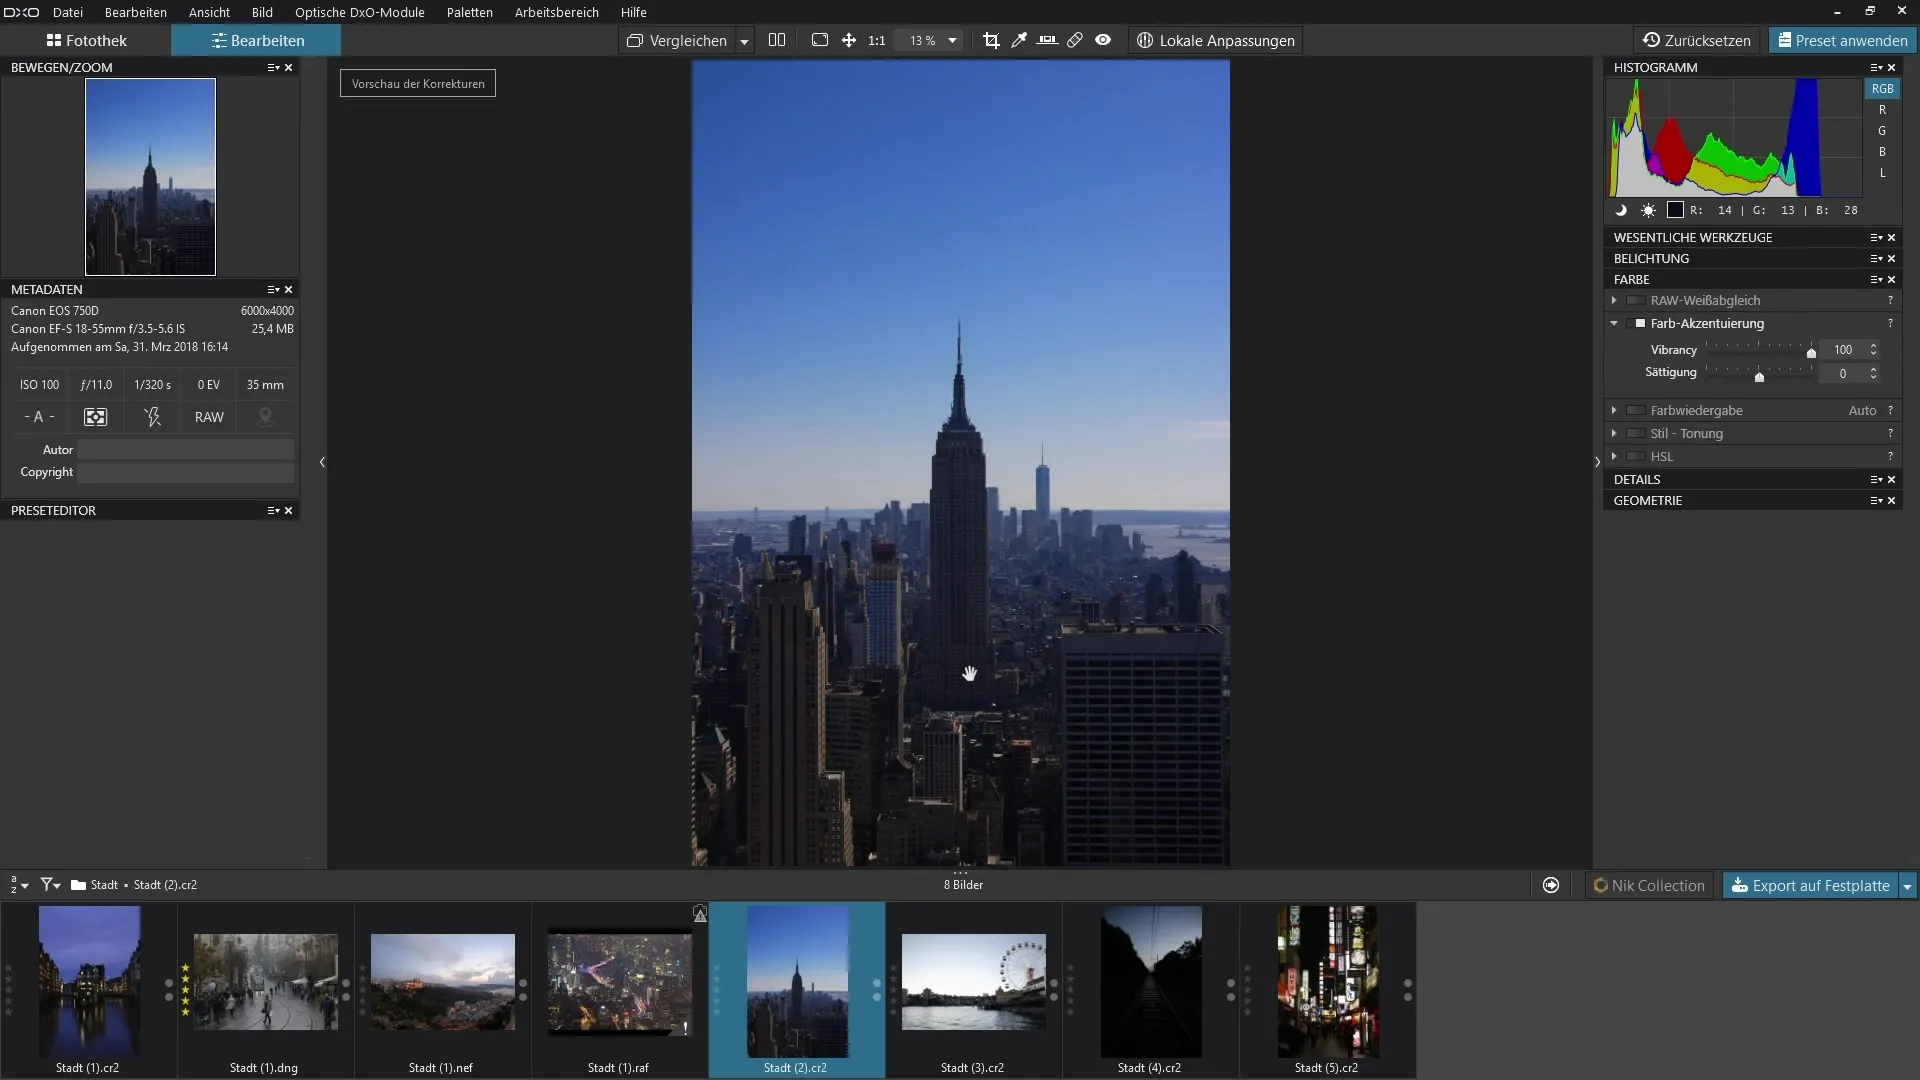Open the Nik Collection button
This screenshot has width=1920, height=1080.
(1649, 886)
